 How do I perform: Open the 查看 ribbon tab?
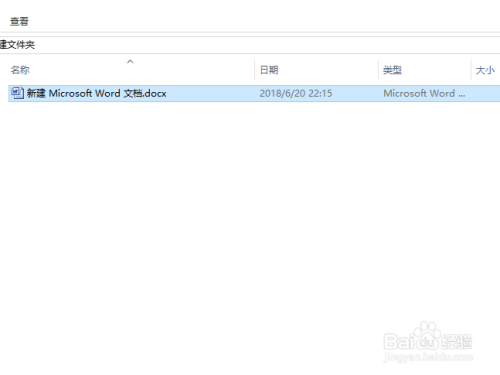19,22
